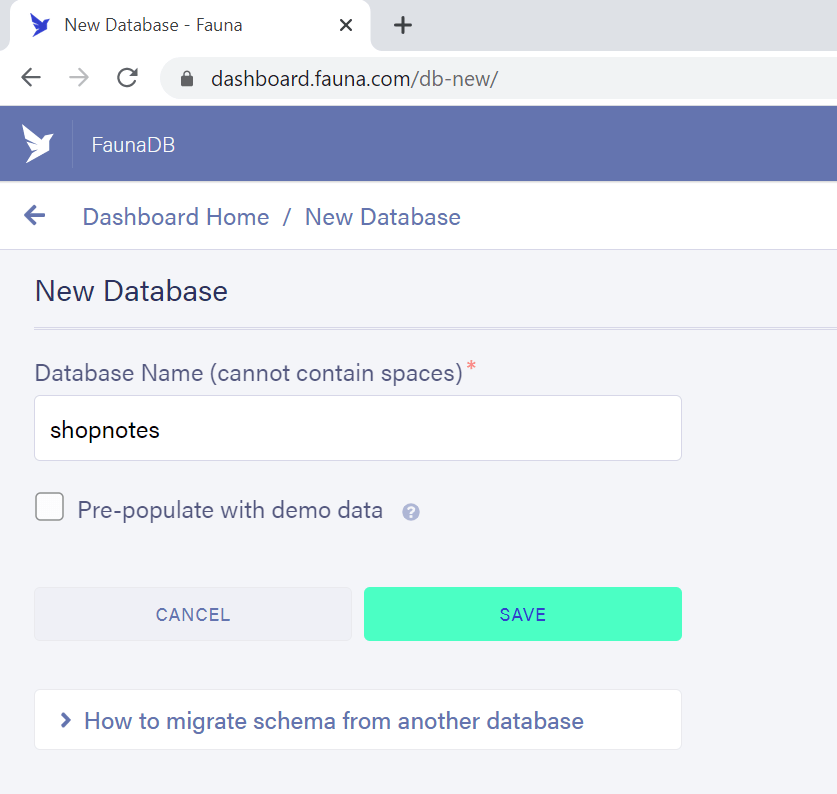The image size is (837, 794).
Task: Cancel database creation
Action: tap(192, 614)
